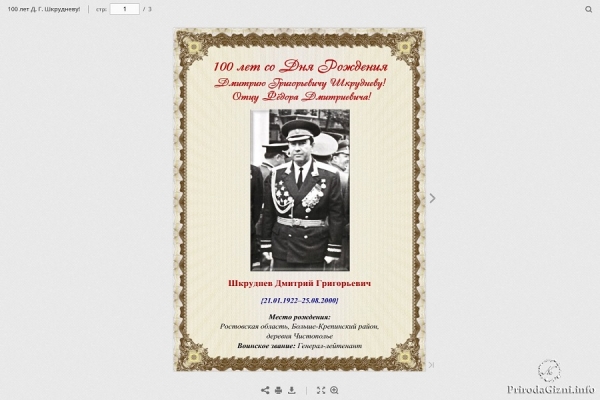Image resolution: width=600 pixels, height=400 pixels.
Task: Click the line 'деревня Чистополье'
Action: 300,336
